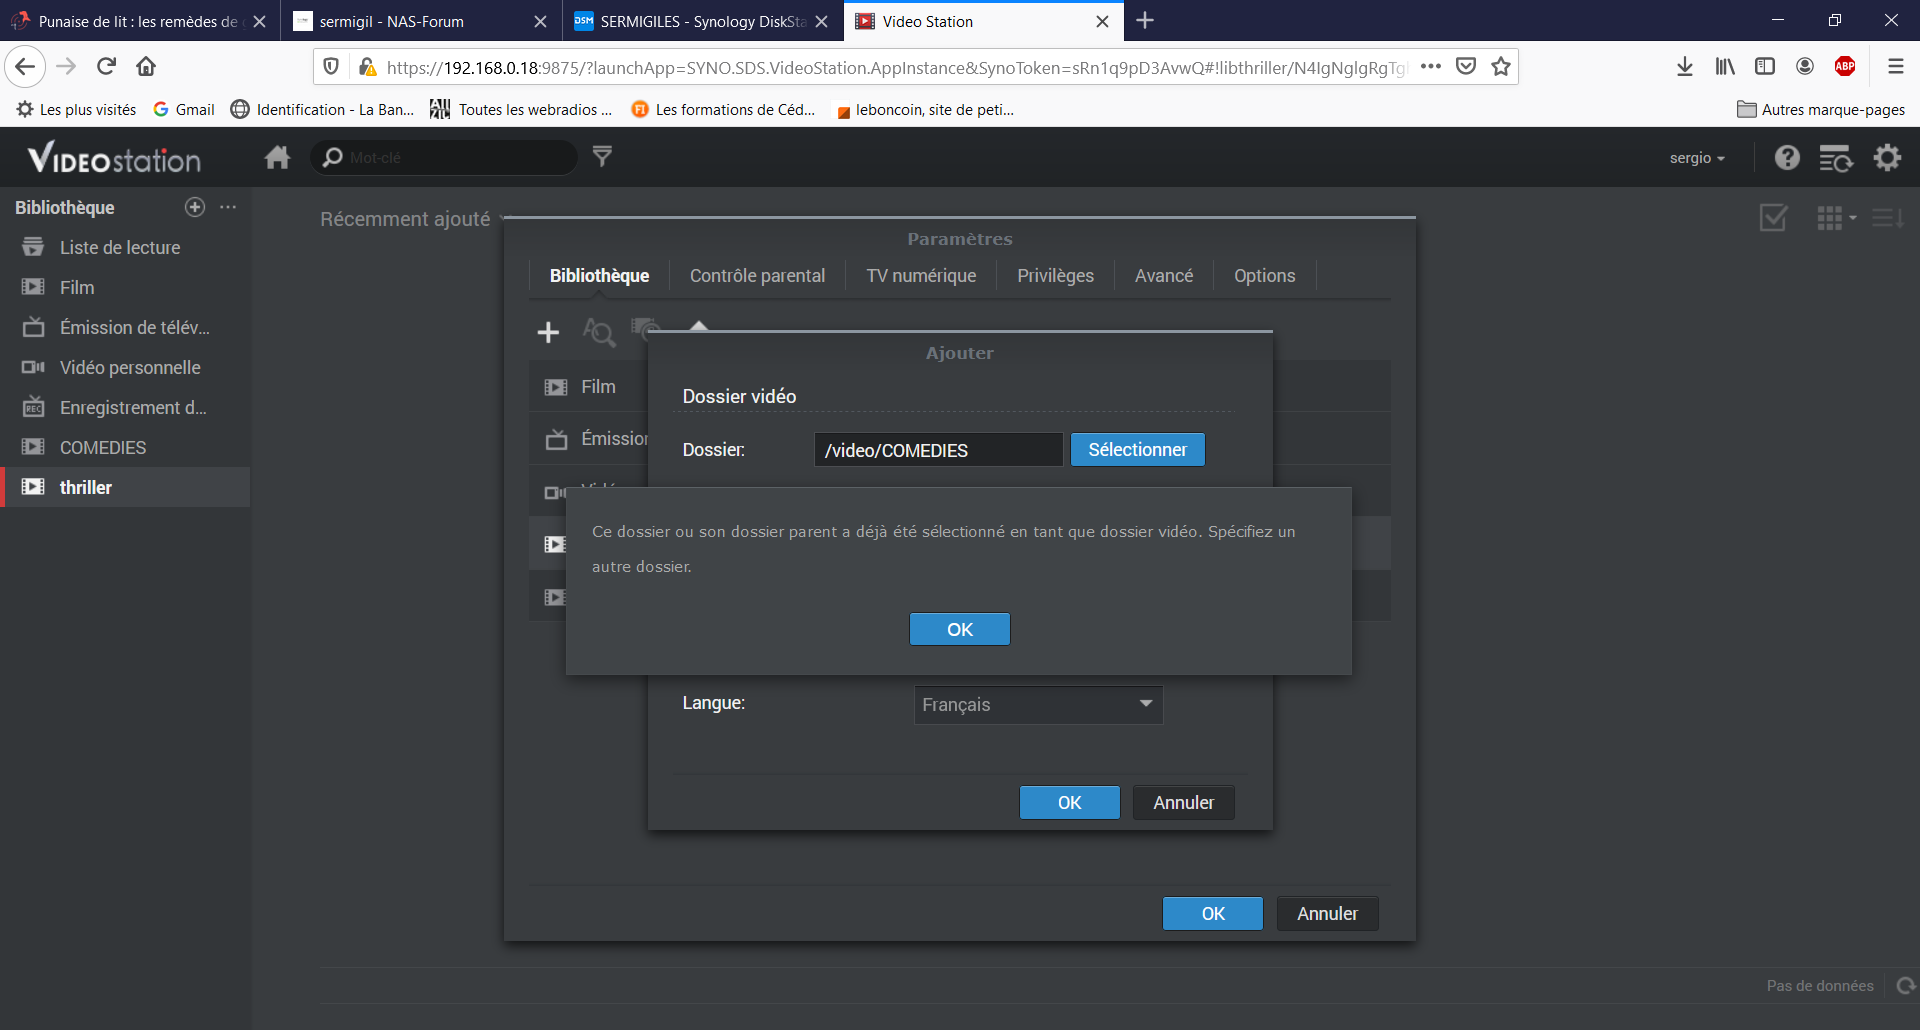1920x1030 pixels.
Task: Switch to the Privilèges tab
Action: (x=1055, y=276)
